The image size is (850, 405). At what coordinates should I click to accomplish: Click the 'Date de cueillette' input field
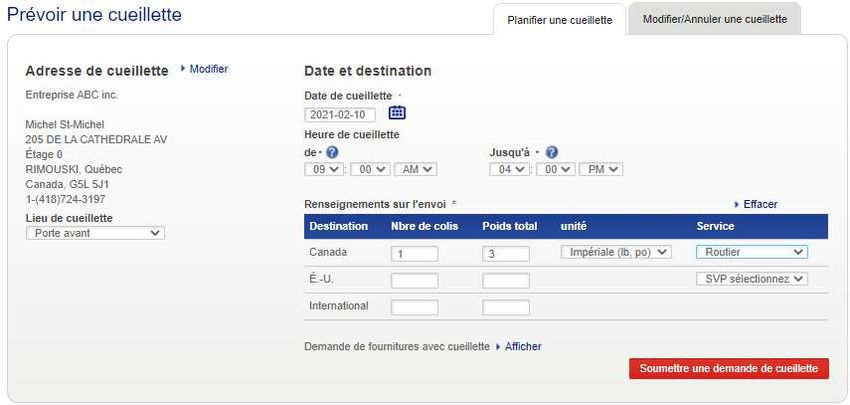340,114
